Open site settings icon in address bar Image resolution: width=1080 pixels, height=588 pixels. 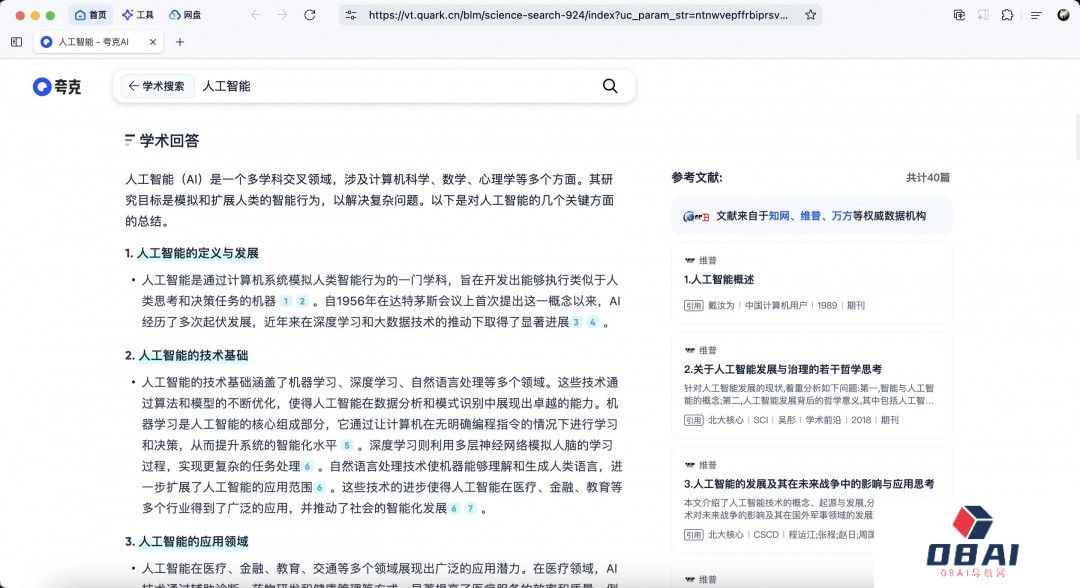350,15
